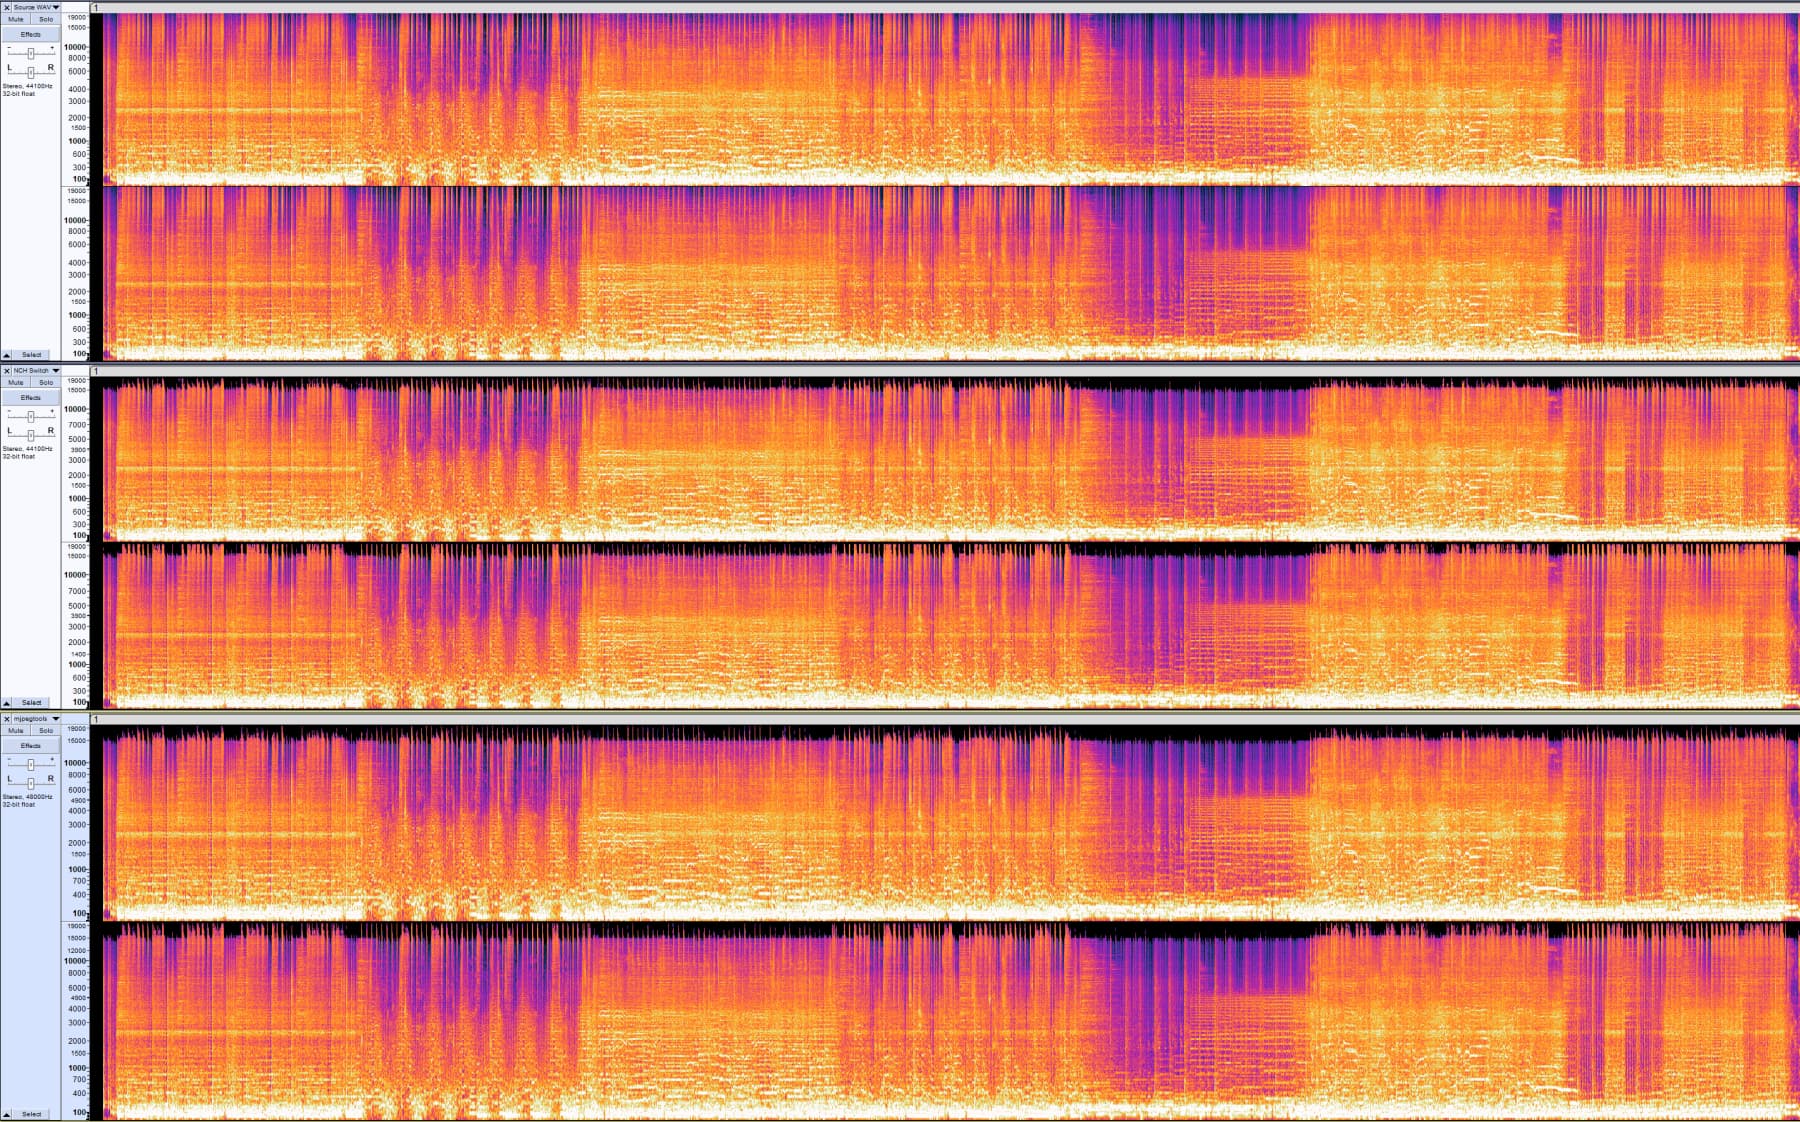The width and height of the screenshot is (1800, 1122).
Task: Close the mjpegtools track with X
Action: pyautogui.click(x=6, y=718)
